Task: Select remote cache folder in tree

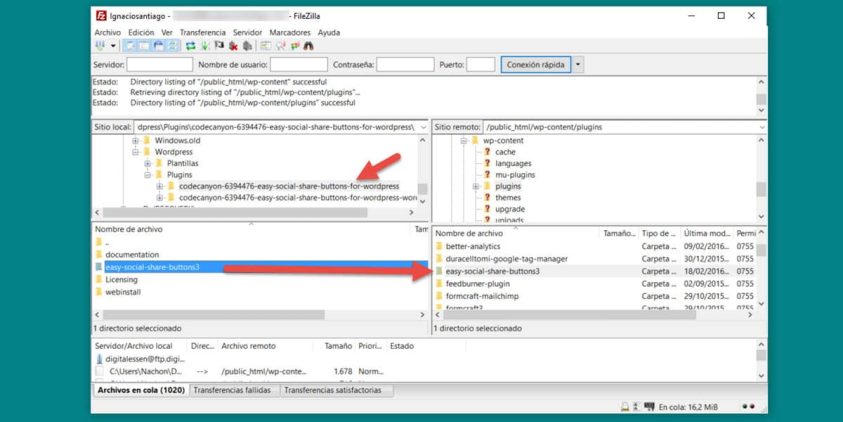Action: tap(505, 152)
